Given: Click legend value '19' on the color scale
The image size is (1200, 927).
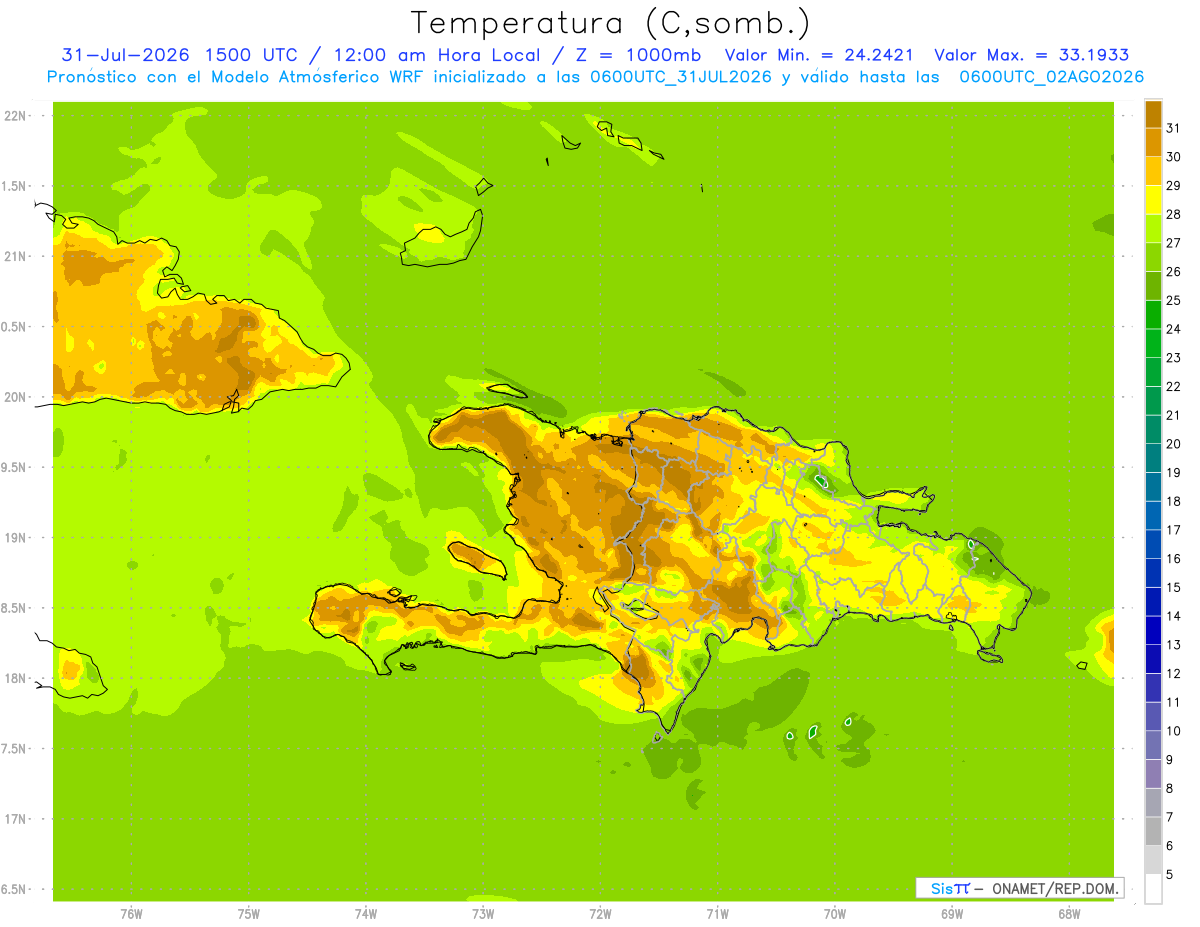Looking at the screenshot, I should (1173, 472).
